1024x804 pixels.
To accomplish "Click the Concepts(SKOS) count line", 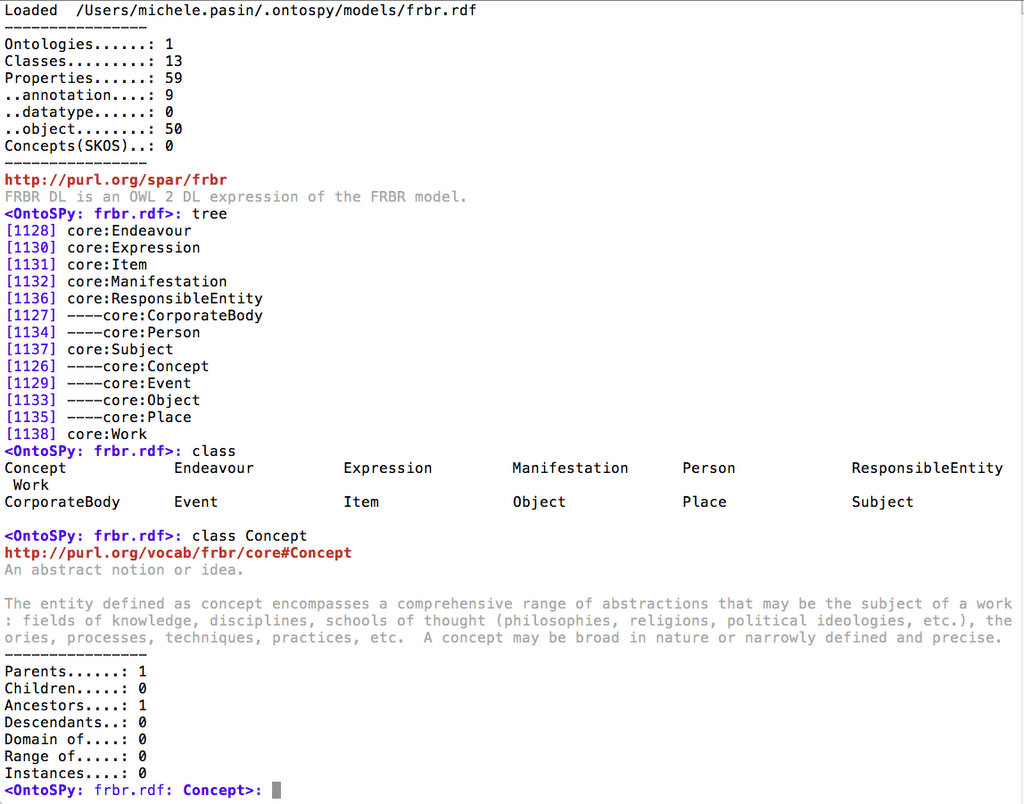I will pyautogui.click(x=89, y=146).
